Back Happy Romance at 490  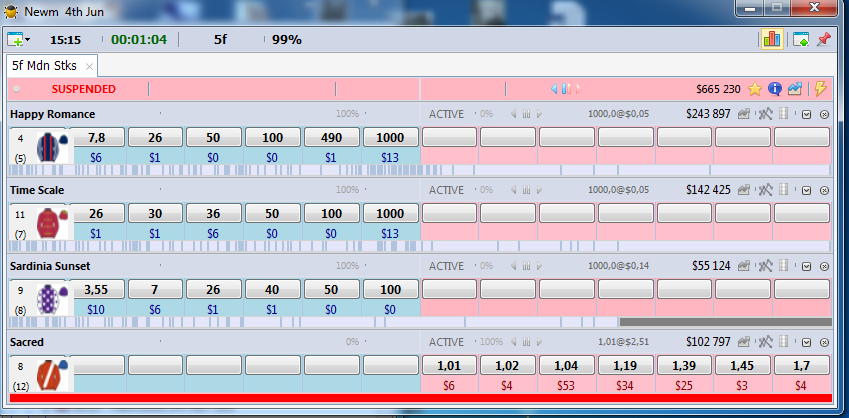(x=331, y=138)
